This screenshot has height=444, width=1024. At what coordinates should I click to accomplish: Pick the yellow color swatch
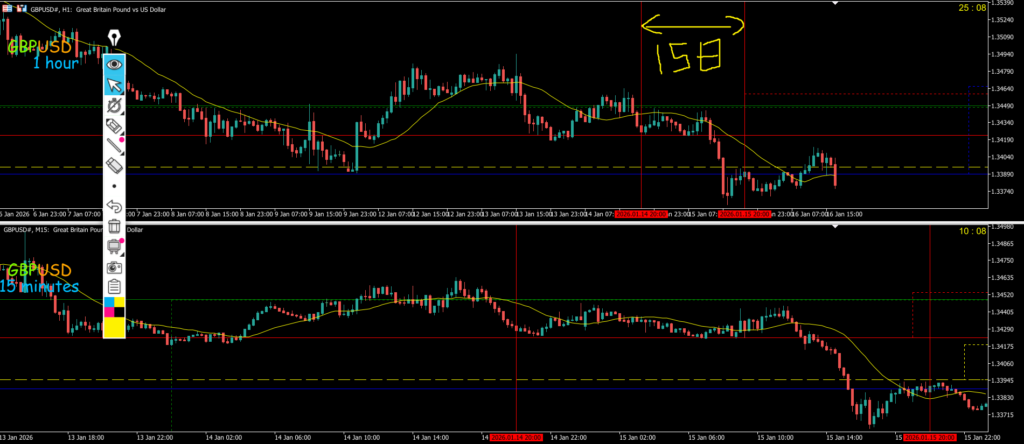(114, 327)
